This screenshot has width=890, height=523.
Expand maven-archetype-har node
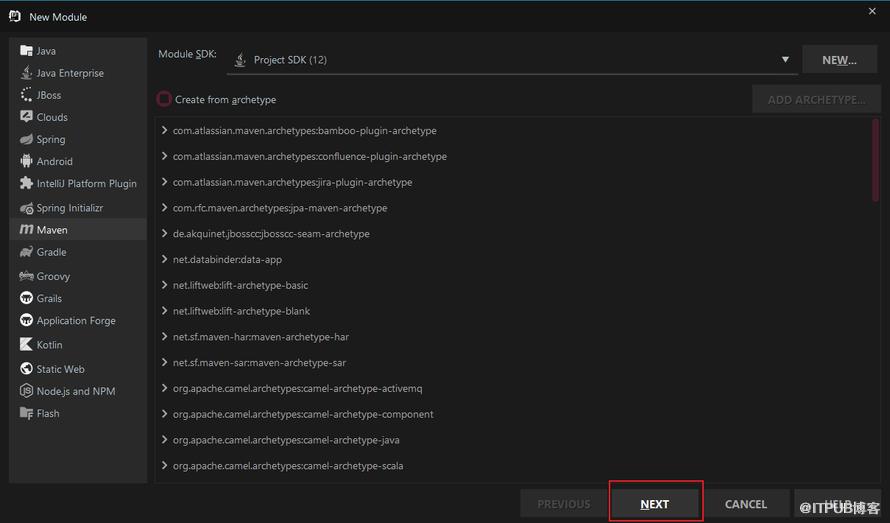tap(164, 336)
